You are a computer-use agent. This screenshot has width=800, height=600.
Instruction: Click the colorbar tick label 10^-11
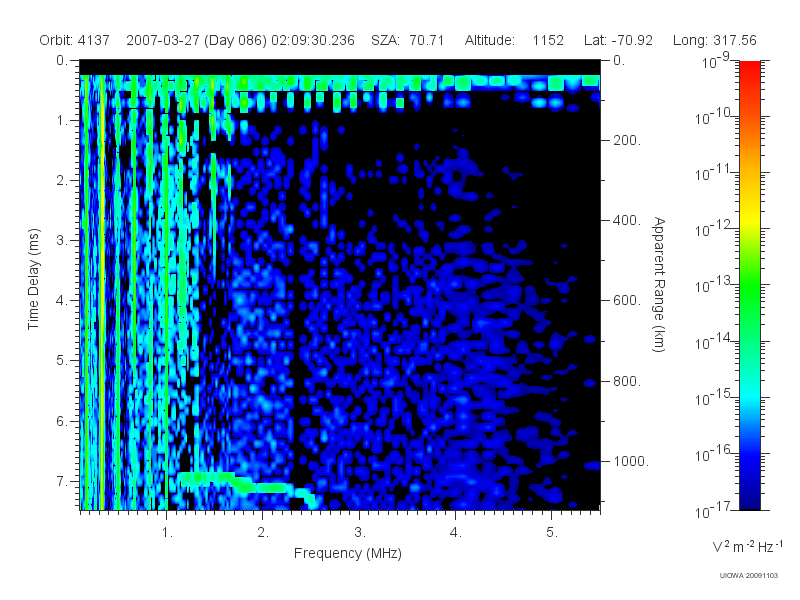tap(715, 172)
